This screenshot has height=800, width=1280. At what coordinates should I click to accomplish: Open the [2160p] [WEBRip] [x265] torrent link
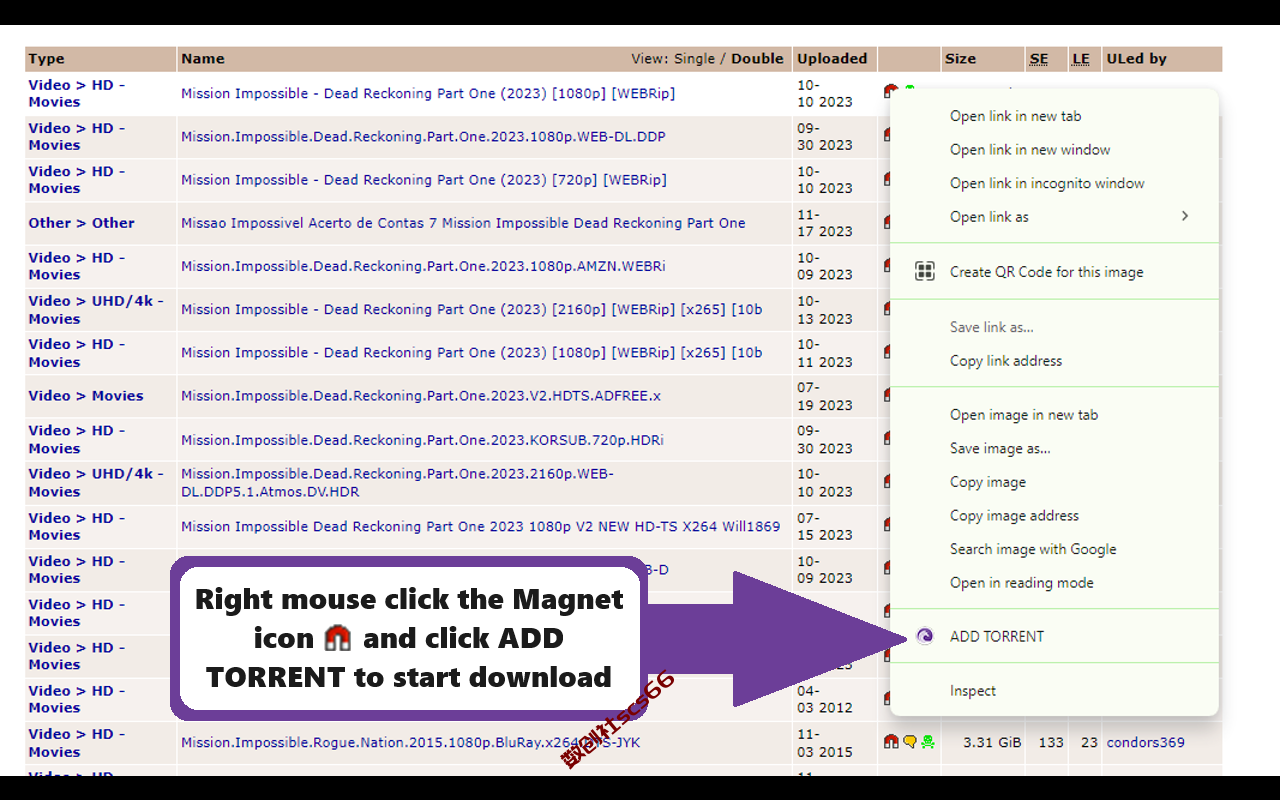(472, 310)
